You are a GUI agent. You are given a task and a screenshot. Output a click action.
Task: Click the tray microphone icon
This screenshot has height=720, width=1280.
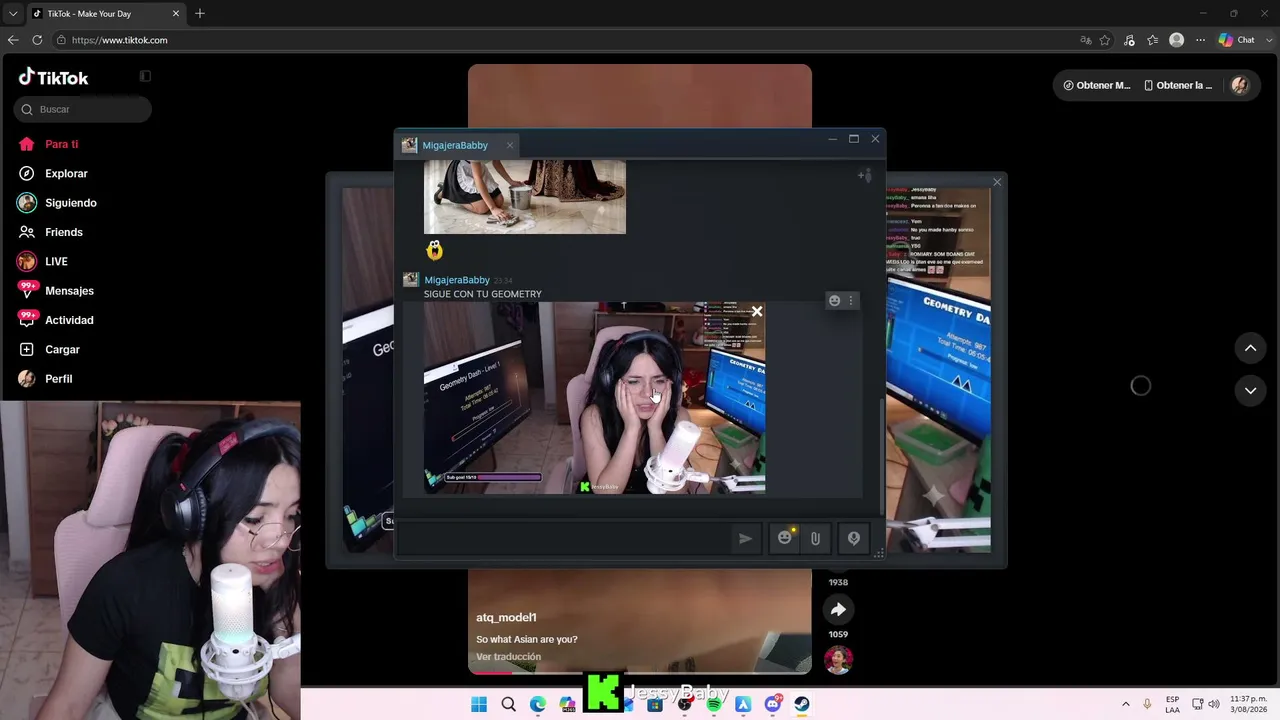click(x=1147, y=704)
